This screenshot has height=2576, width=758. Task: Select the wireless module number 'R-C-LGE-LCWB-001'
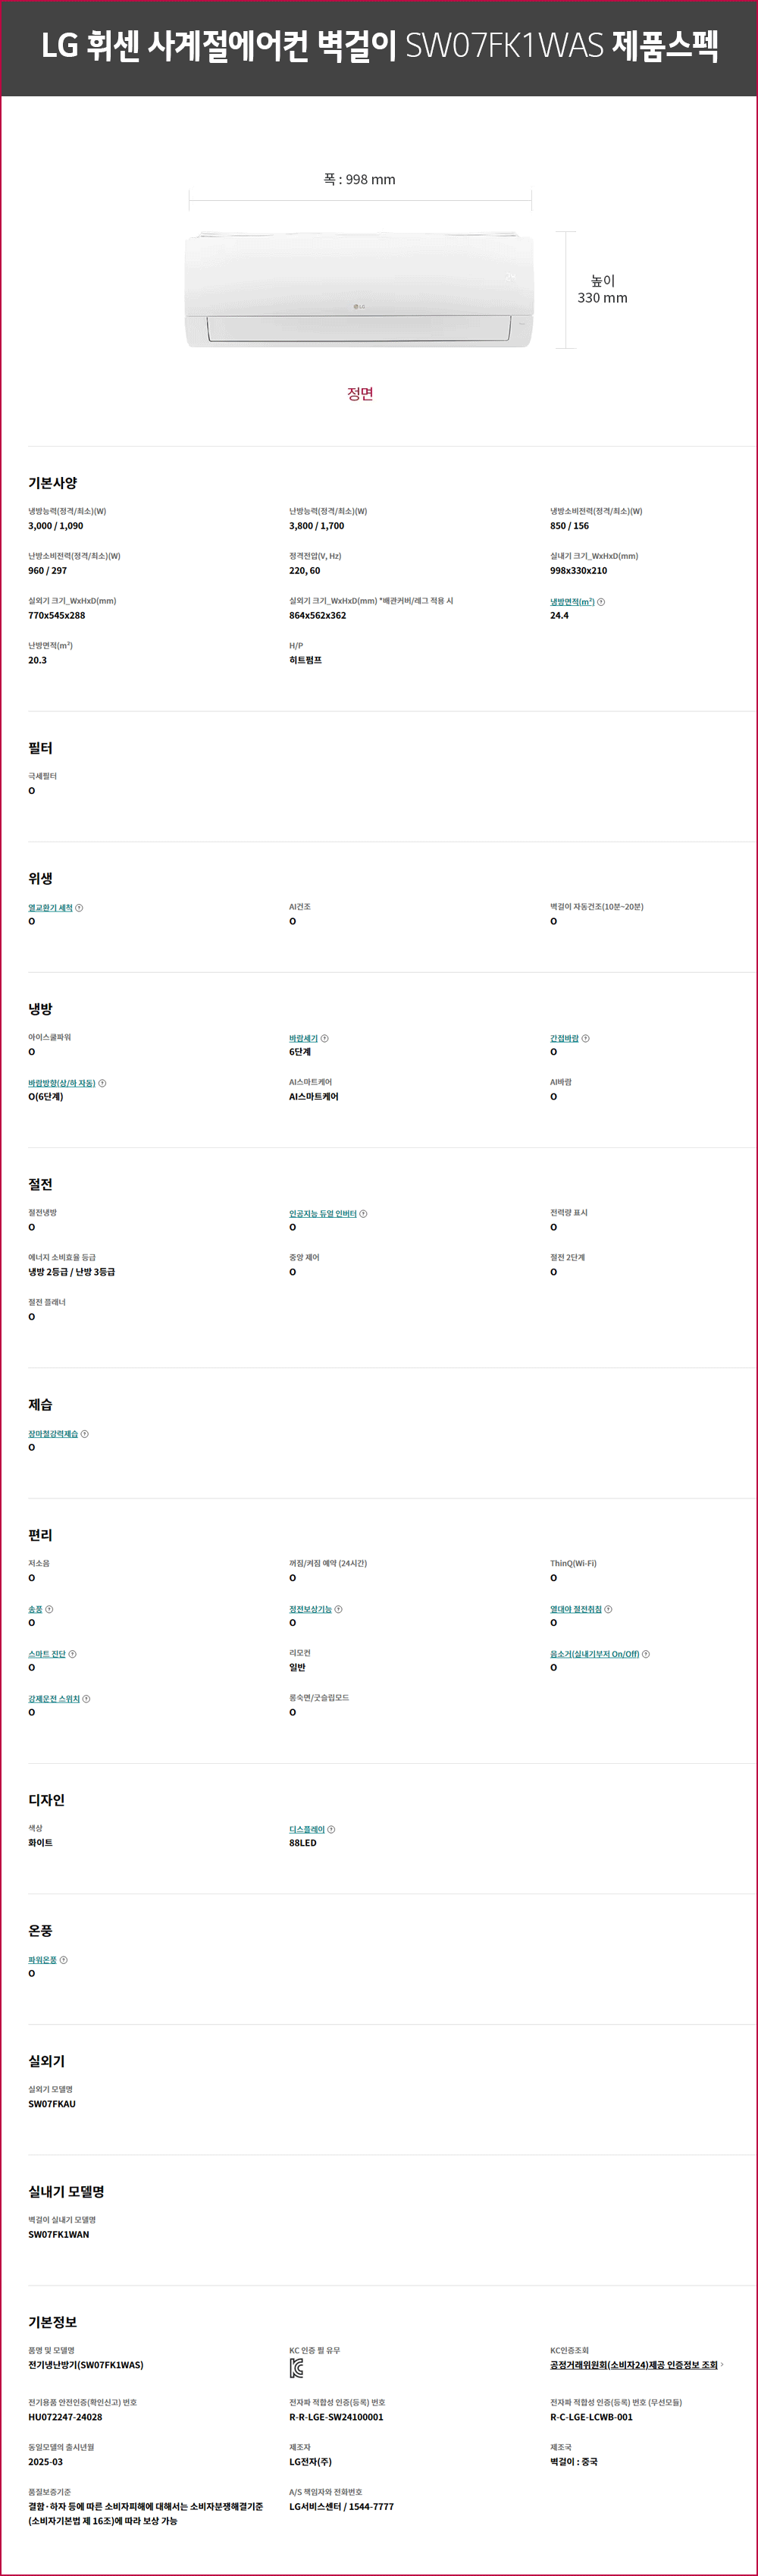[591, 2417]
